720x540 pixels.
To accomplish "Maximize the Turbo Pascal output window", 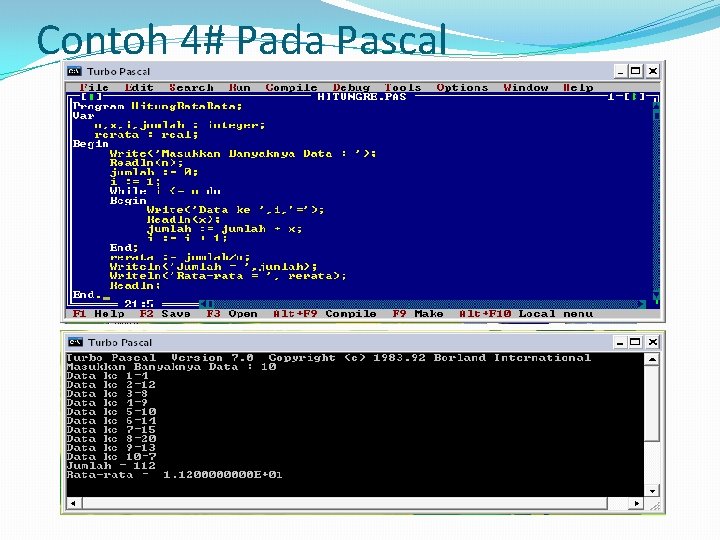I will point(635,342).
